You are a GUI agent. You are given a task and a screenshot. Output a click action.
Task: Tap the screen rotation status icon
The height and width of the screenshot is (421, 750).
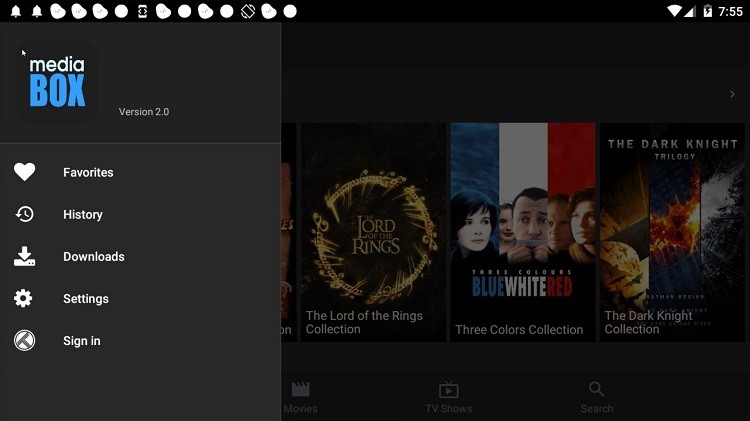(248, 11)
